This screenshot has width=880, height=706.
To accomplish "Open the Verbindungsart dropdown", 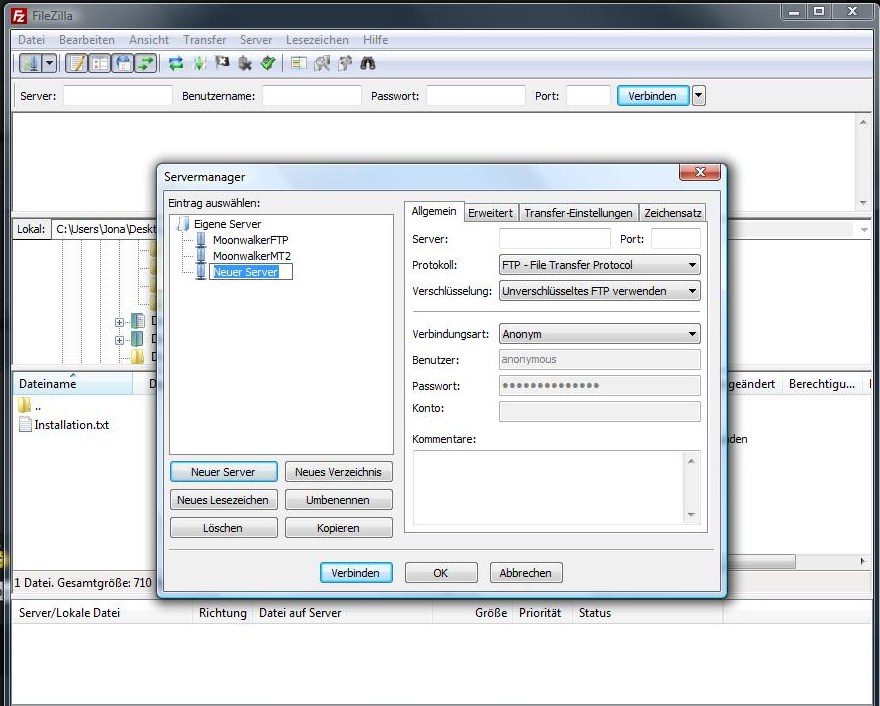I will 599,334.
